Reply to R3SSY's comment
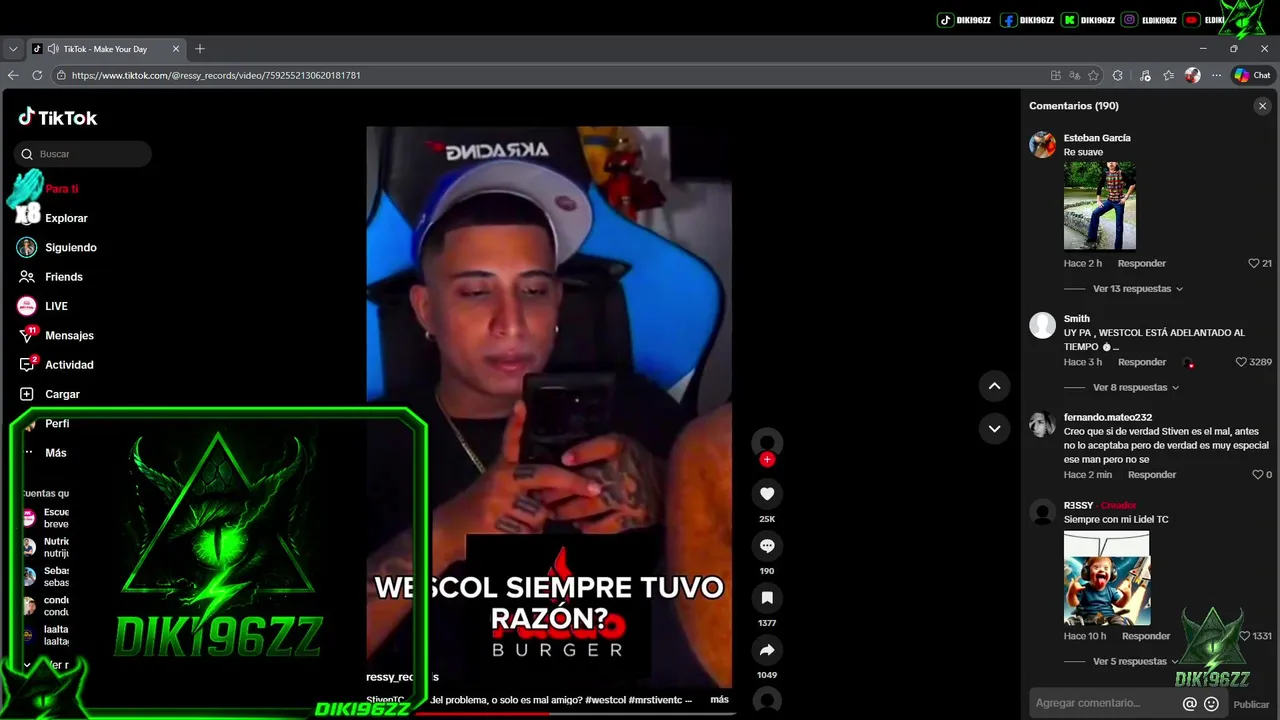The width and height of the screenshot is (1280, 720). coord(1146,636)
